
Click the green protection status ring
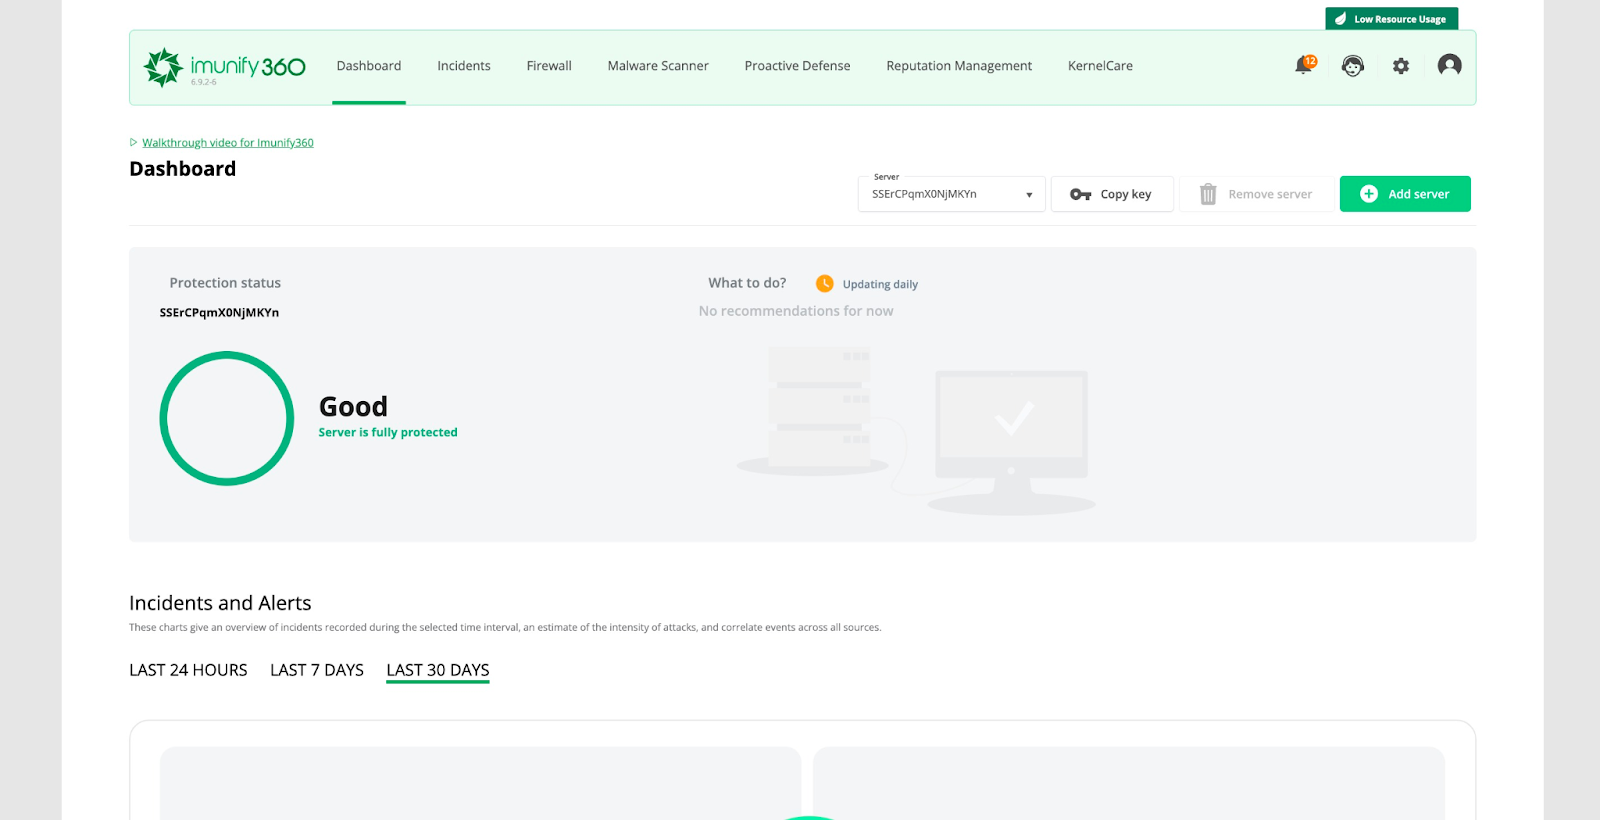click(227, 418)
